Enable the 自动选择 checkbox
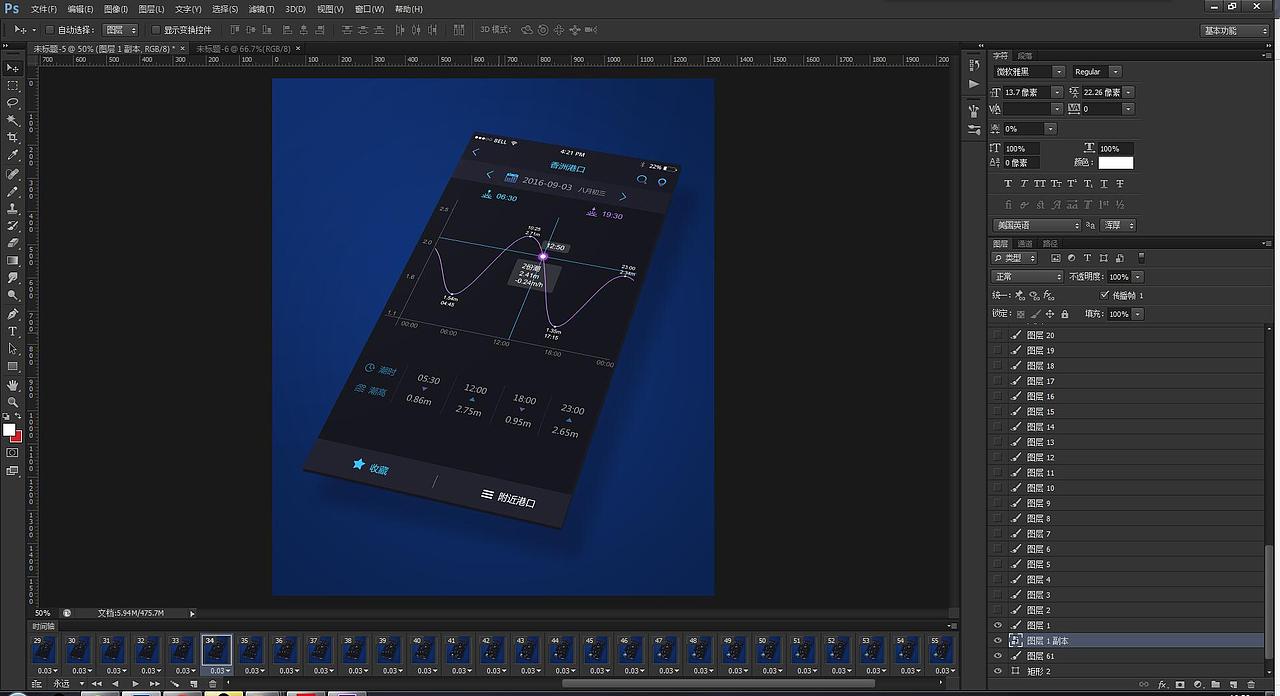 (49, 30)
